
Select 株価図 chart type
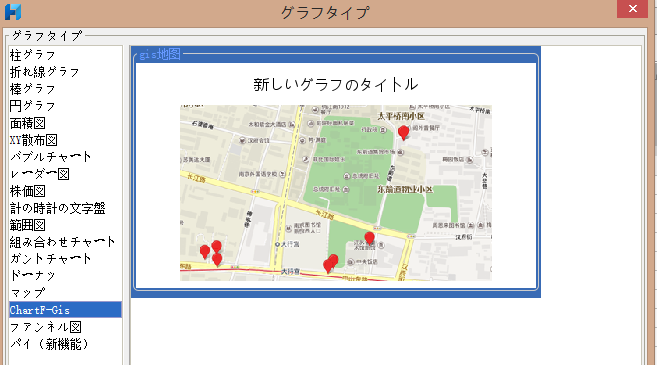click(x=65, y=191)
